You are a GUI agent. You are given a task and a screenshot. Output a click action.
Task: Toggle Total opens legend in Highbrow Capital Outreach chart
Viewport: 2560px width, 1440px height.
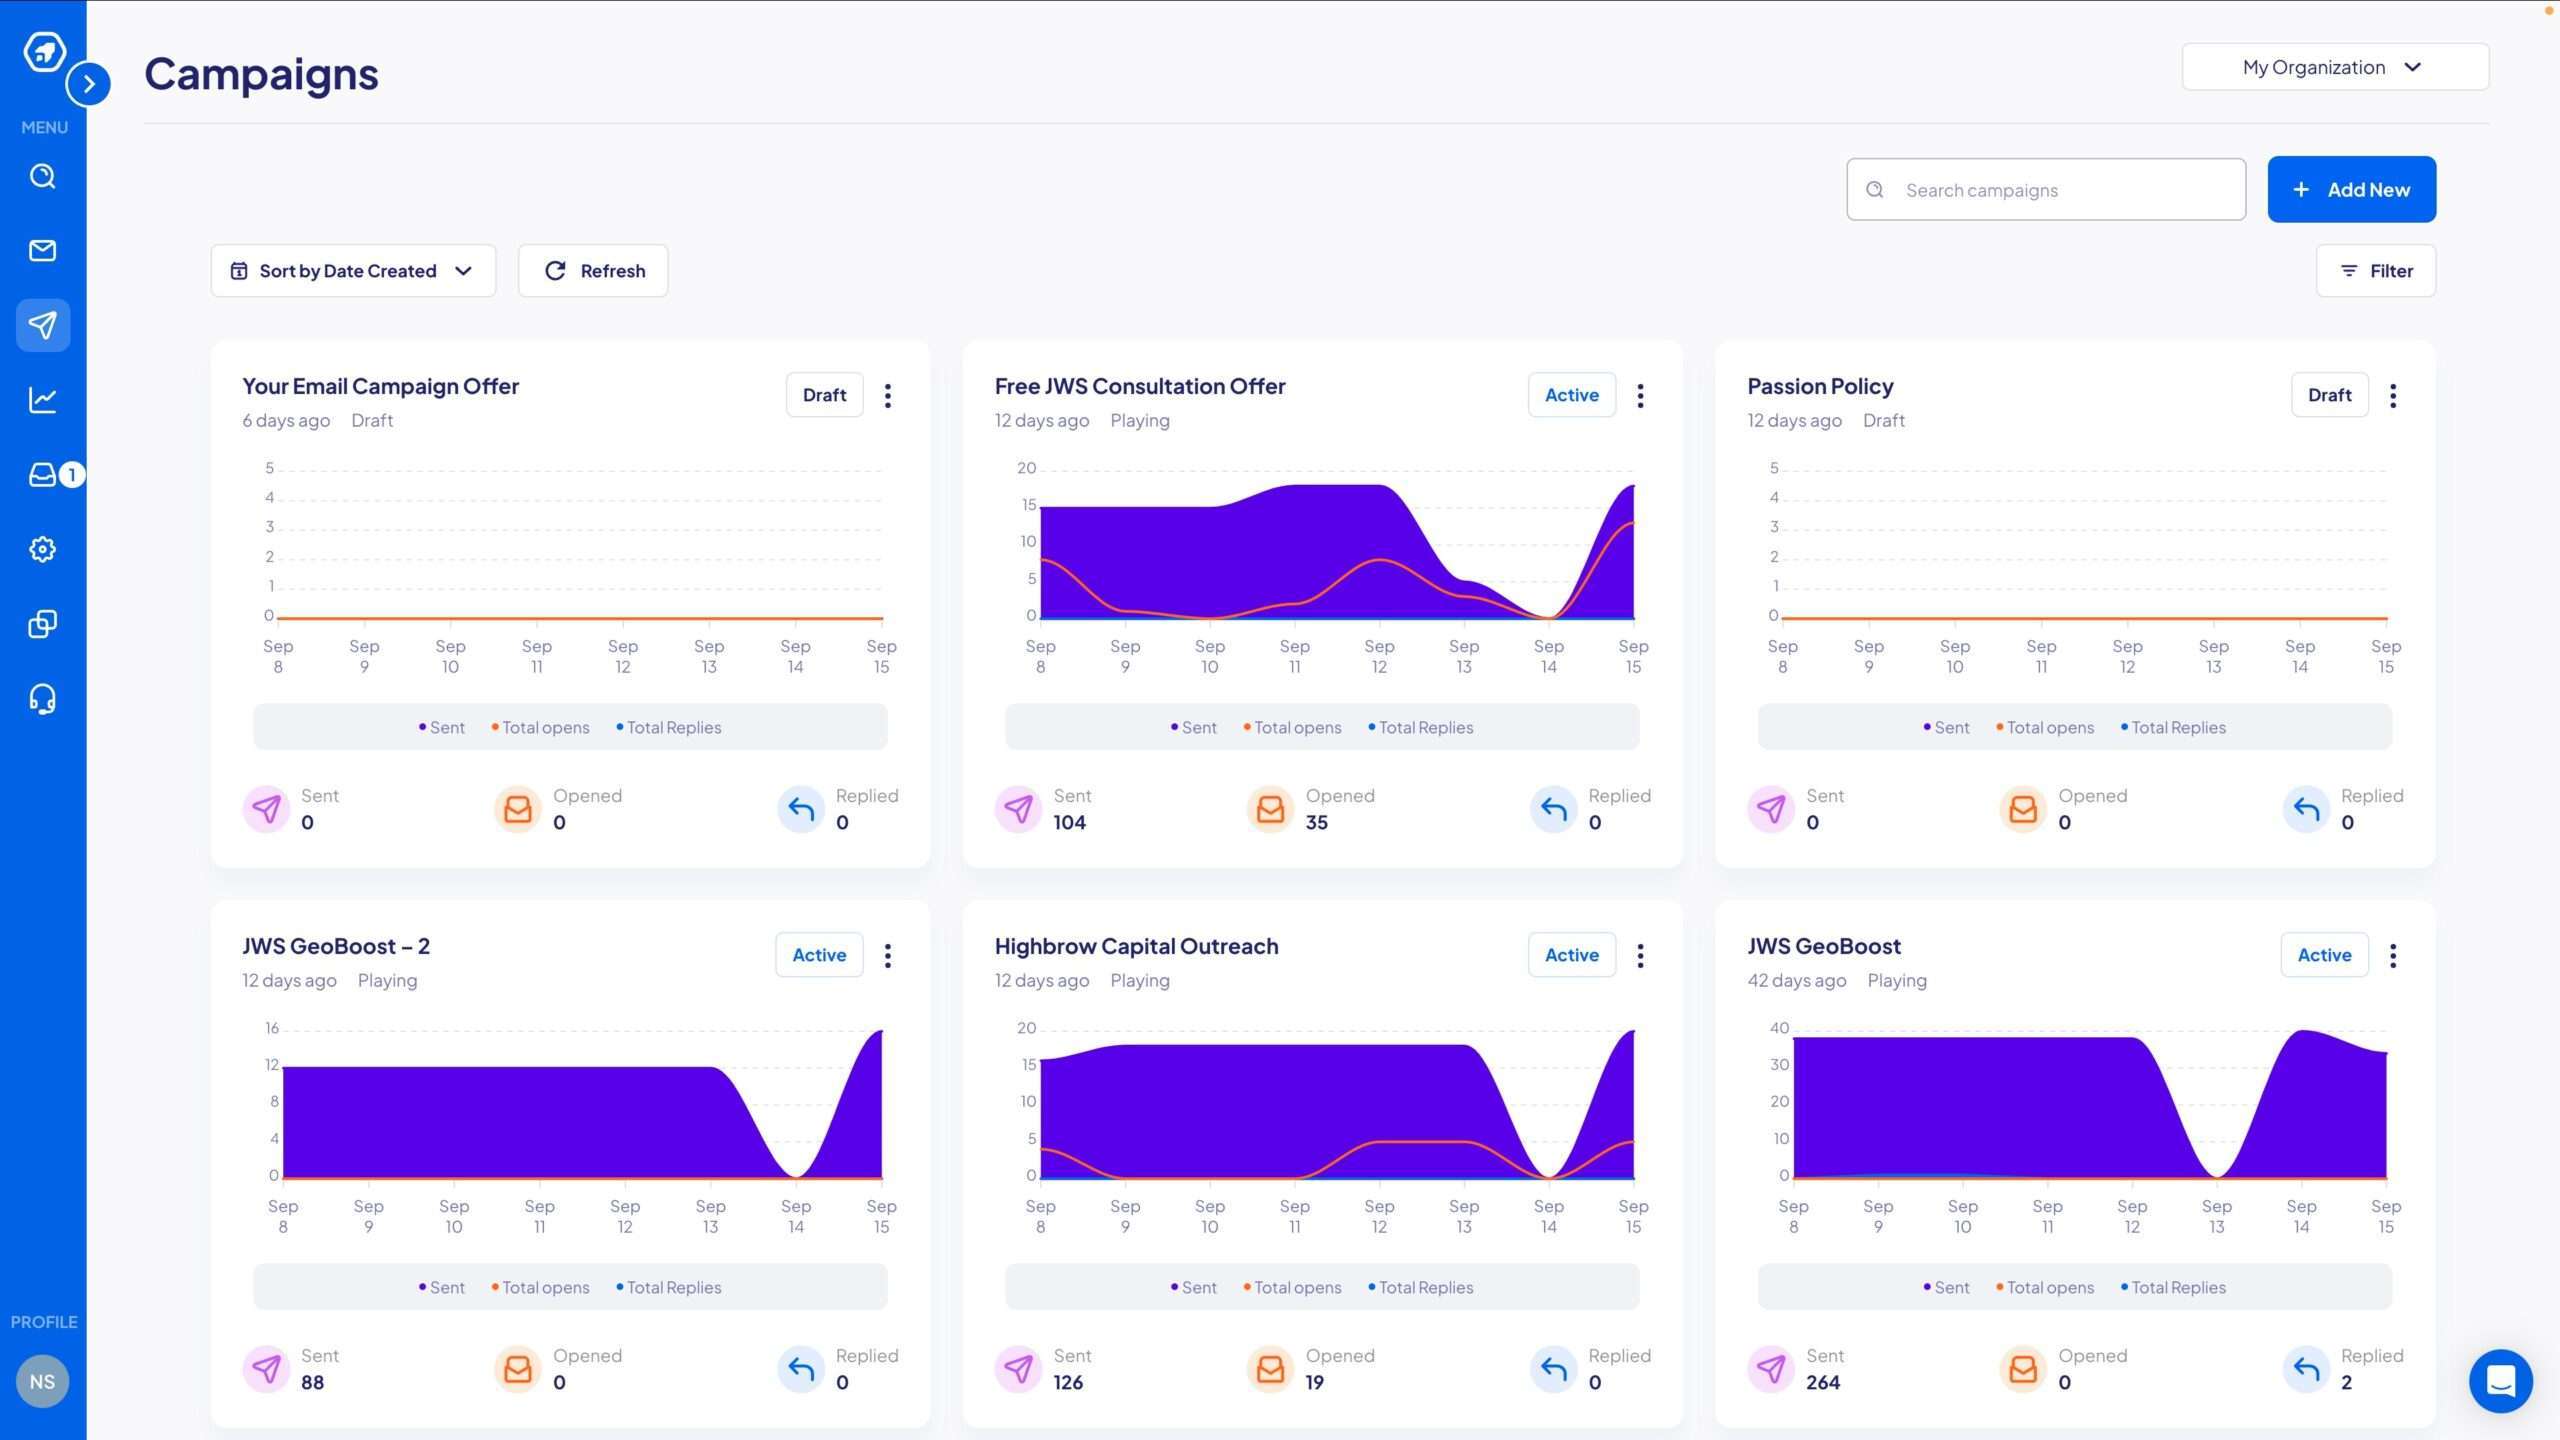1292,1287
